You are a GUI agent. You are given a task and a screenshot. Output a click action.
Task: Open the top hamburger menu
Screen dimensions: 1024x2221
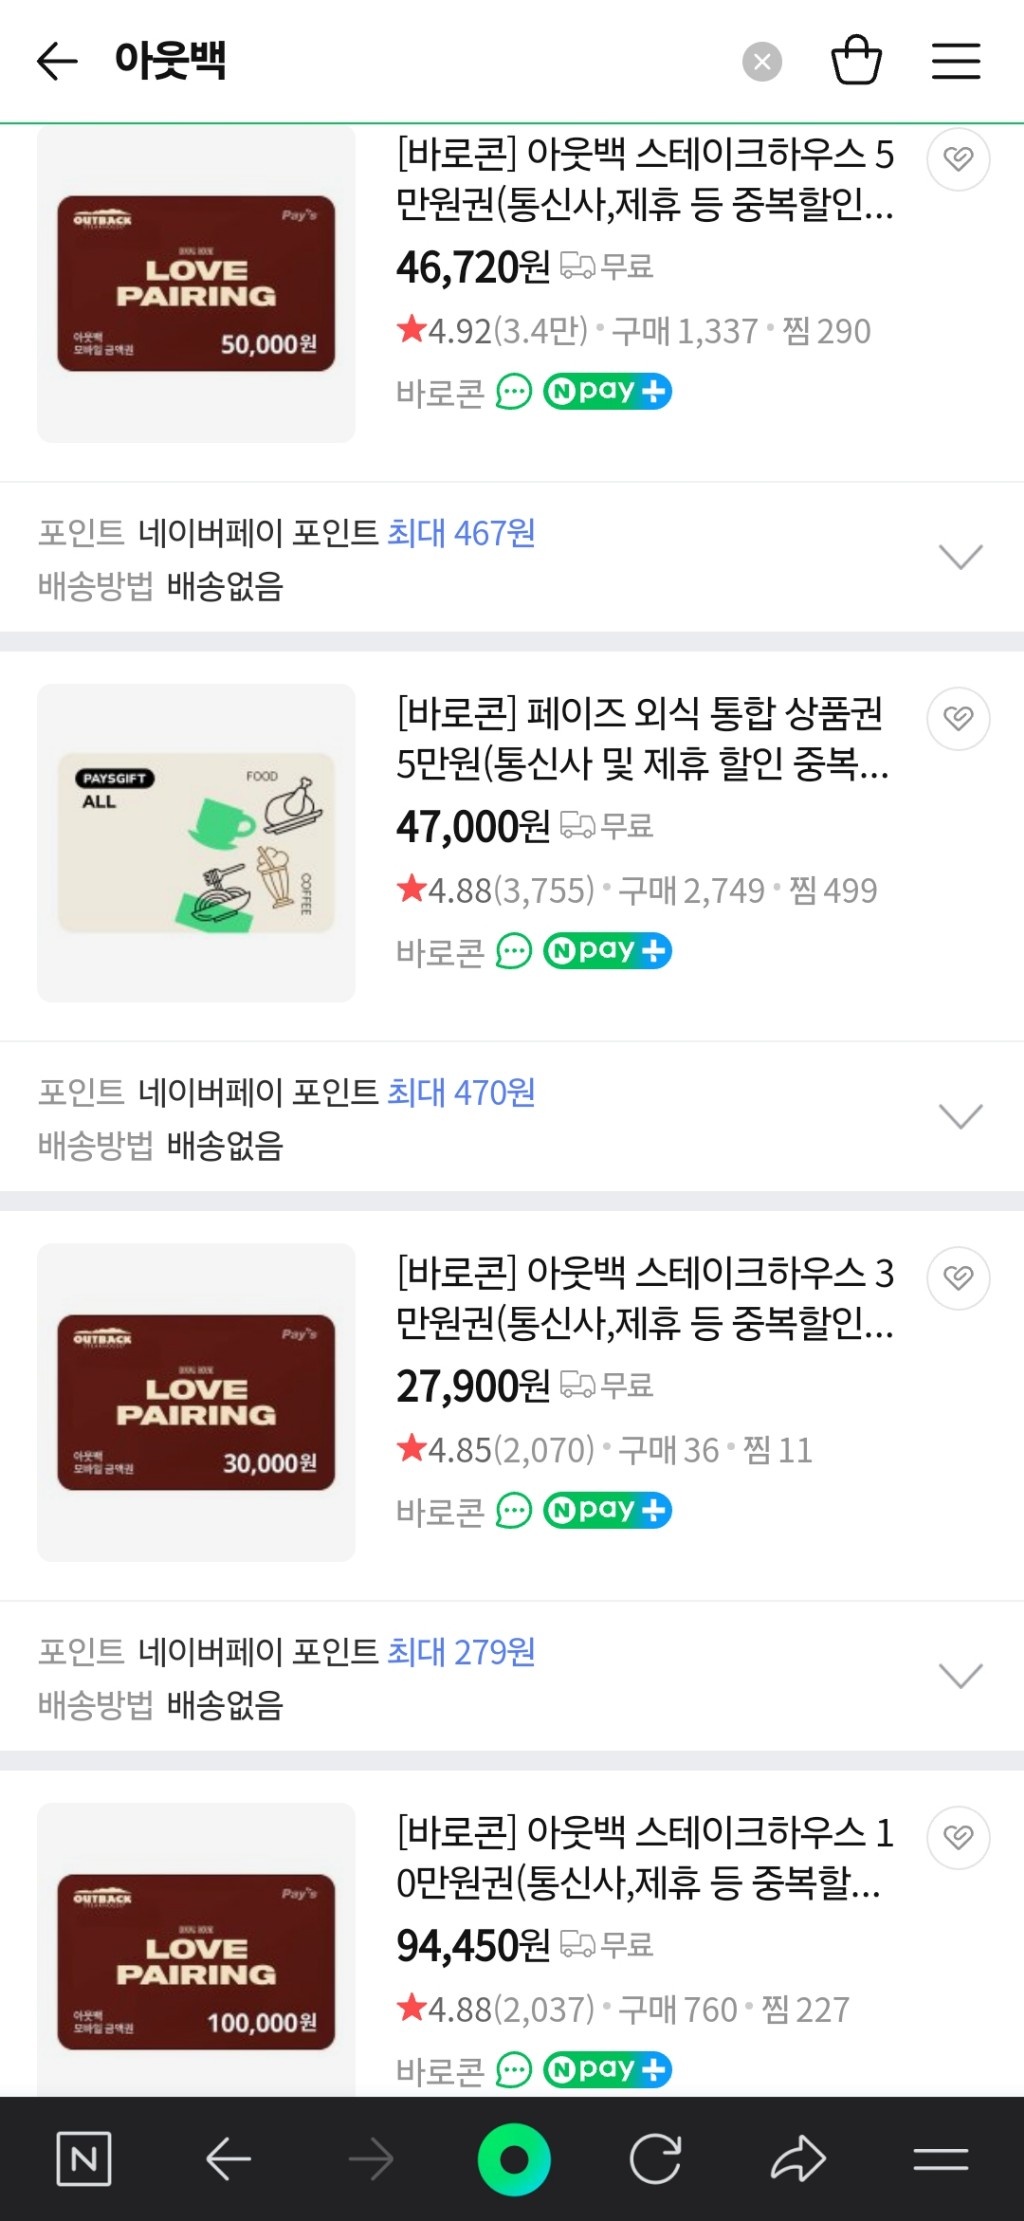click(956, 61)
